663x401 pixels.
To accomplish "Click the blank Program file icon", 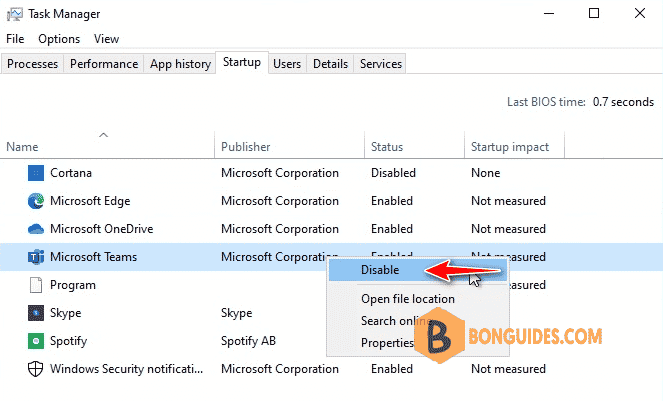I will tap(36, 285).
